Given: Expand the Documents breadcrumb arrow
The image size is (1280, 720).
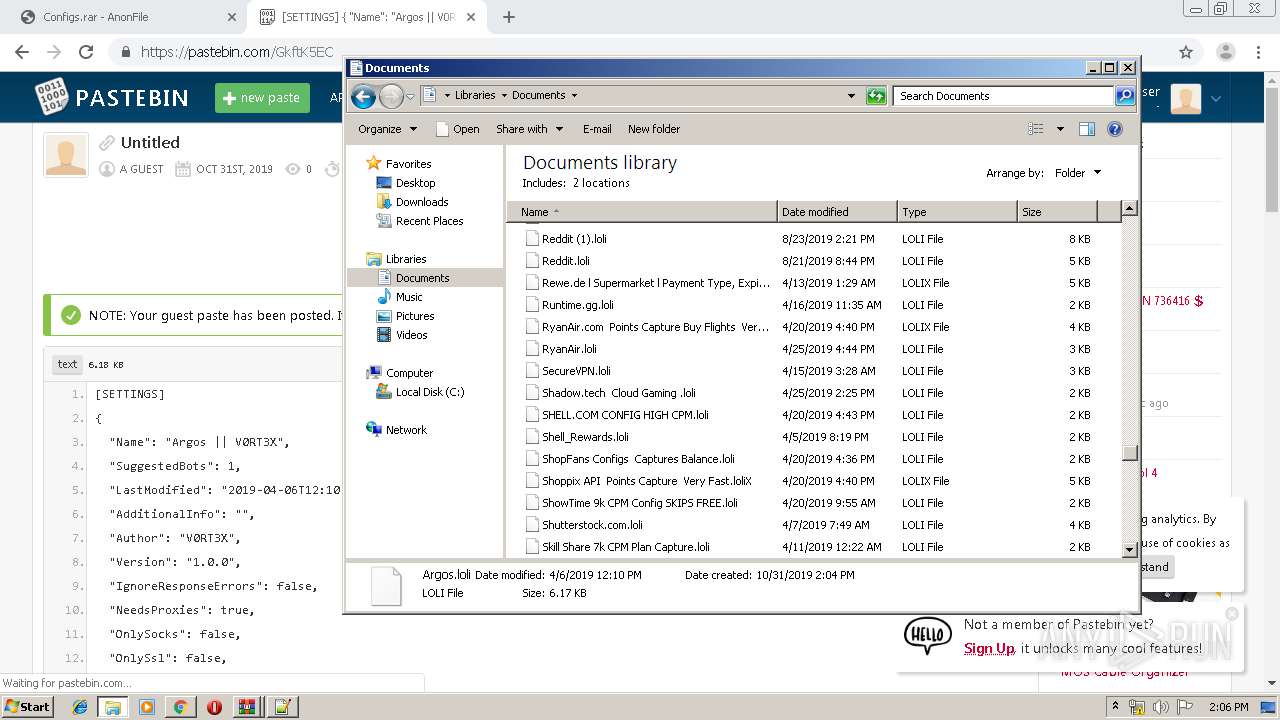Looking at the screenshot, I should click(x=574, y=96).
